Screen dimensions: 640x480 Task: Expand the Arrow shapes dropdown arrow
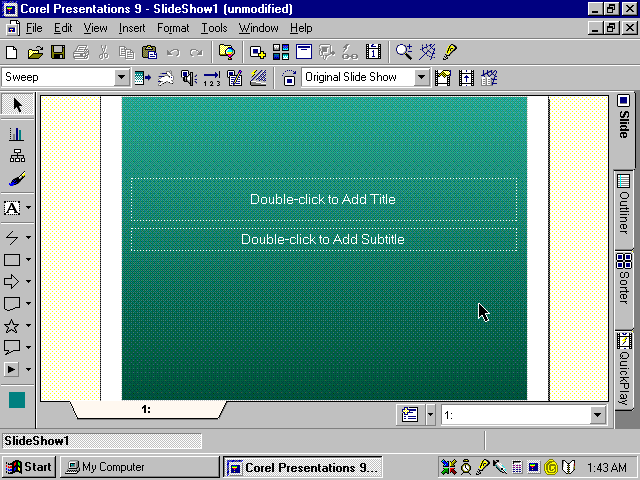coord(28,281)
